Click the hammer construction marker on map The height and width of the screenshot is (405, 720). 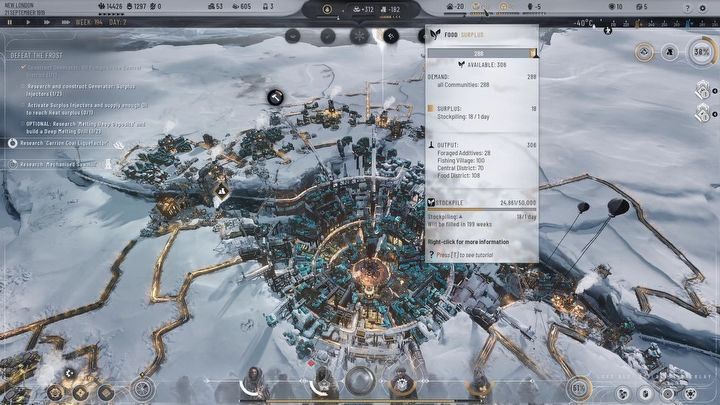click(x=276, y=97)
